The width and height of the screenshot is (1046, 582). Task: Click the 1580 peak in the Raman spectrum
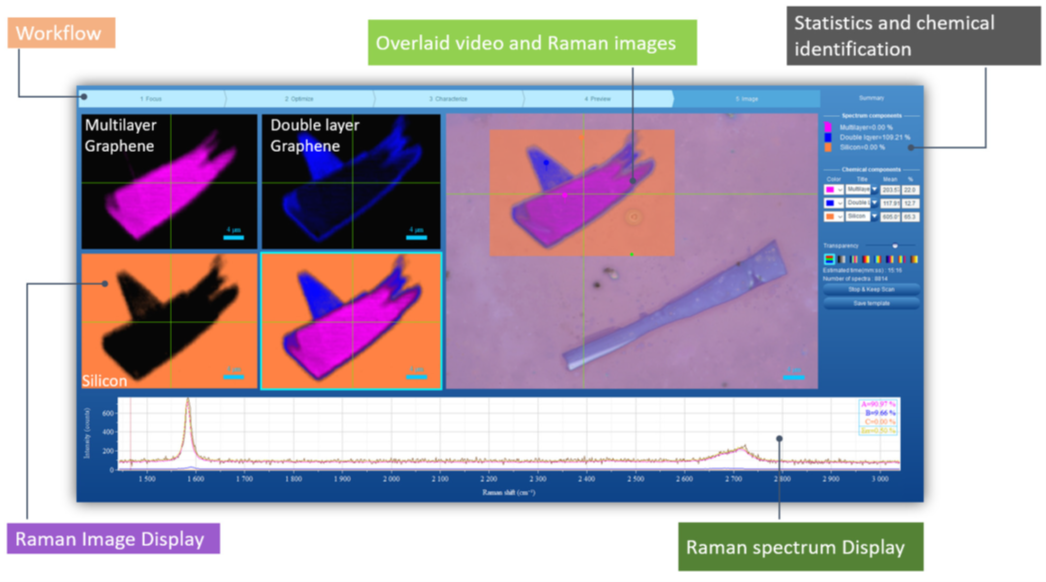tap(187, 402)
